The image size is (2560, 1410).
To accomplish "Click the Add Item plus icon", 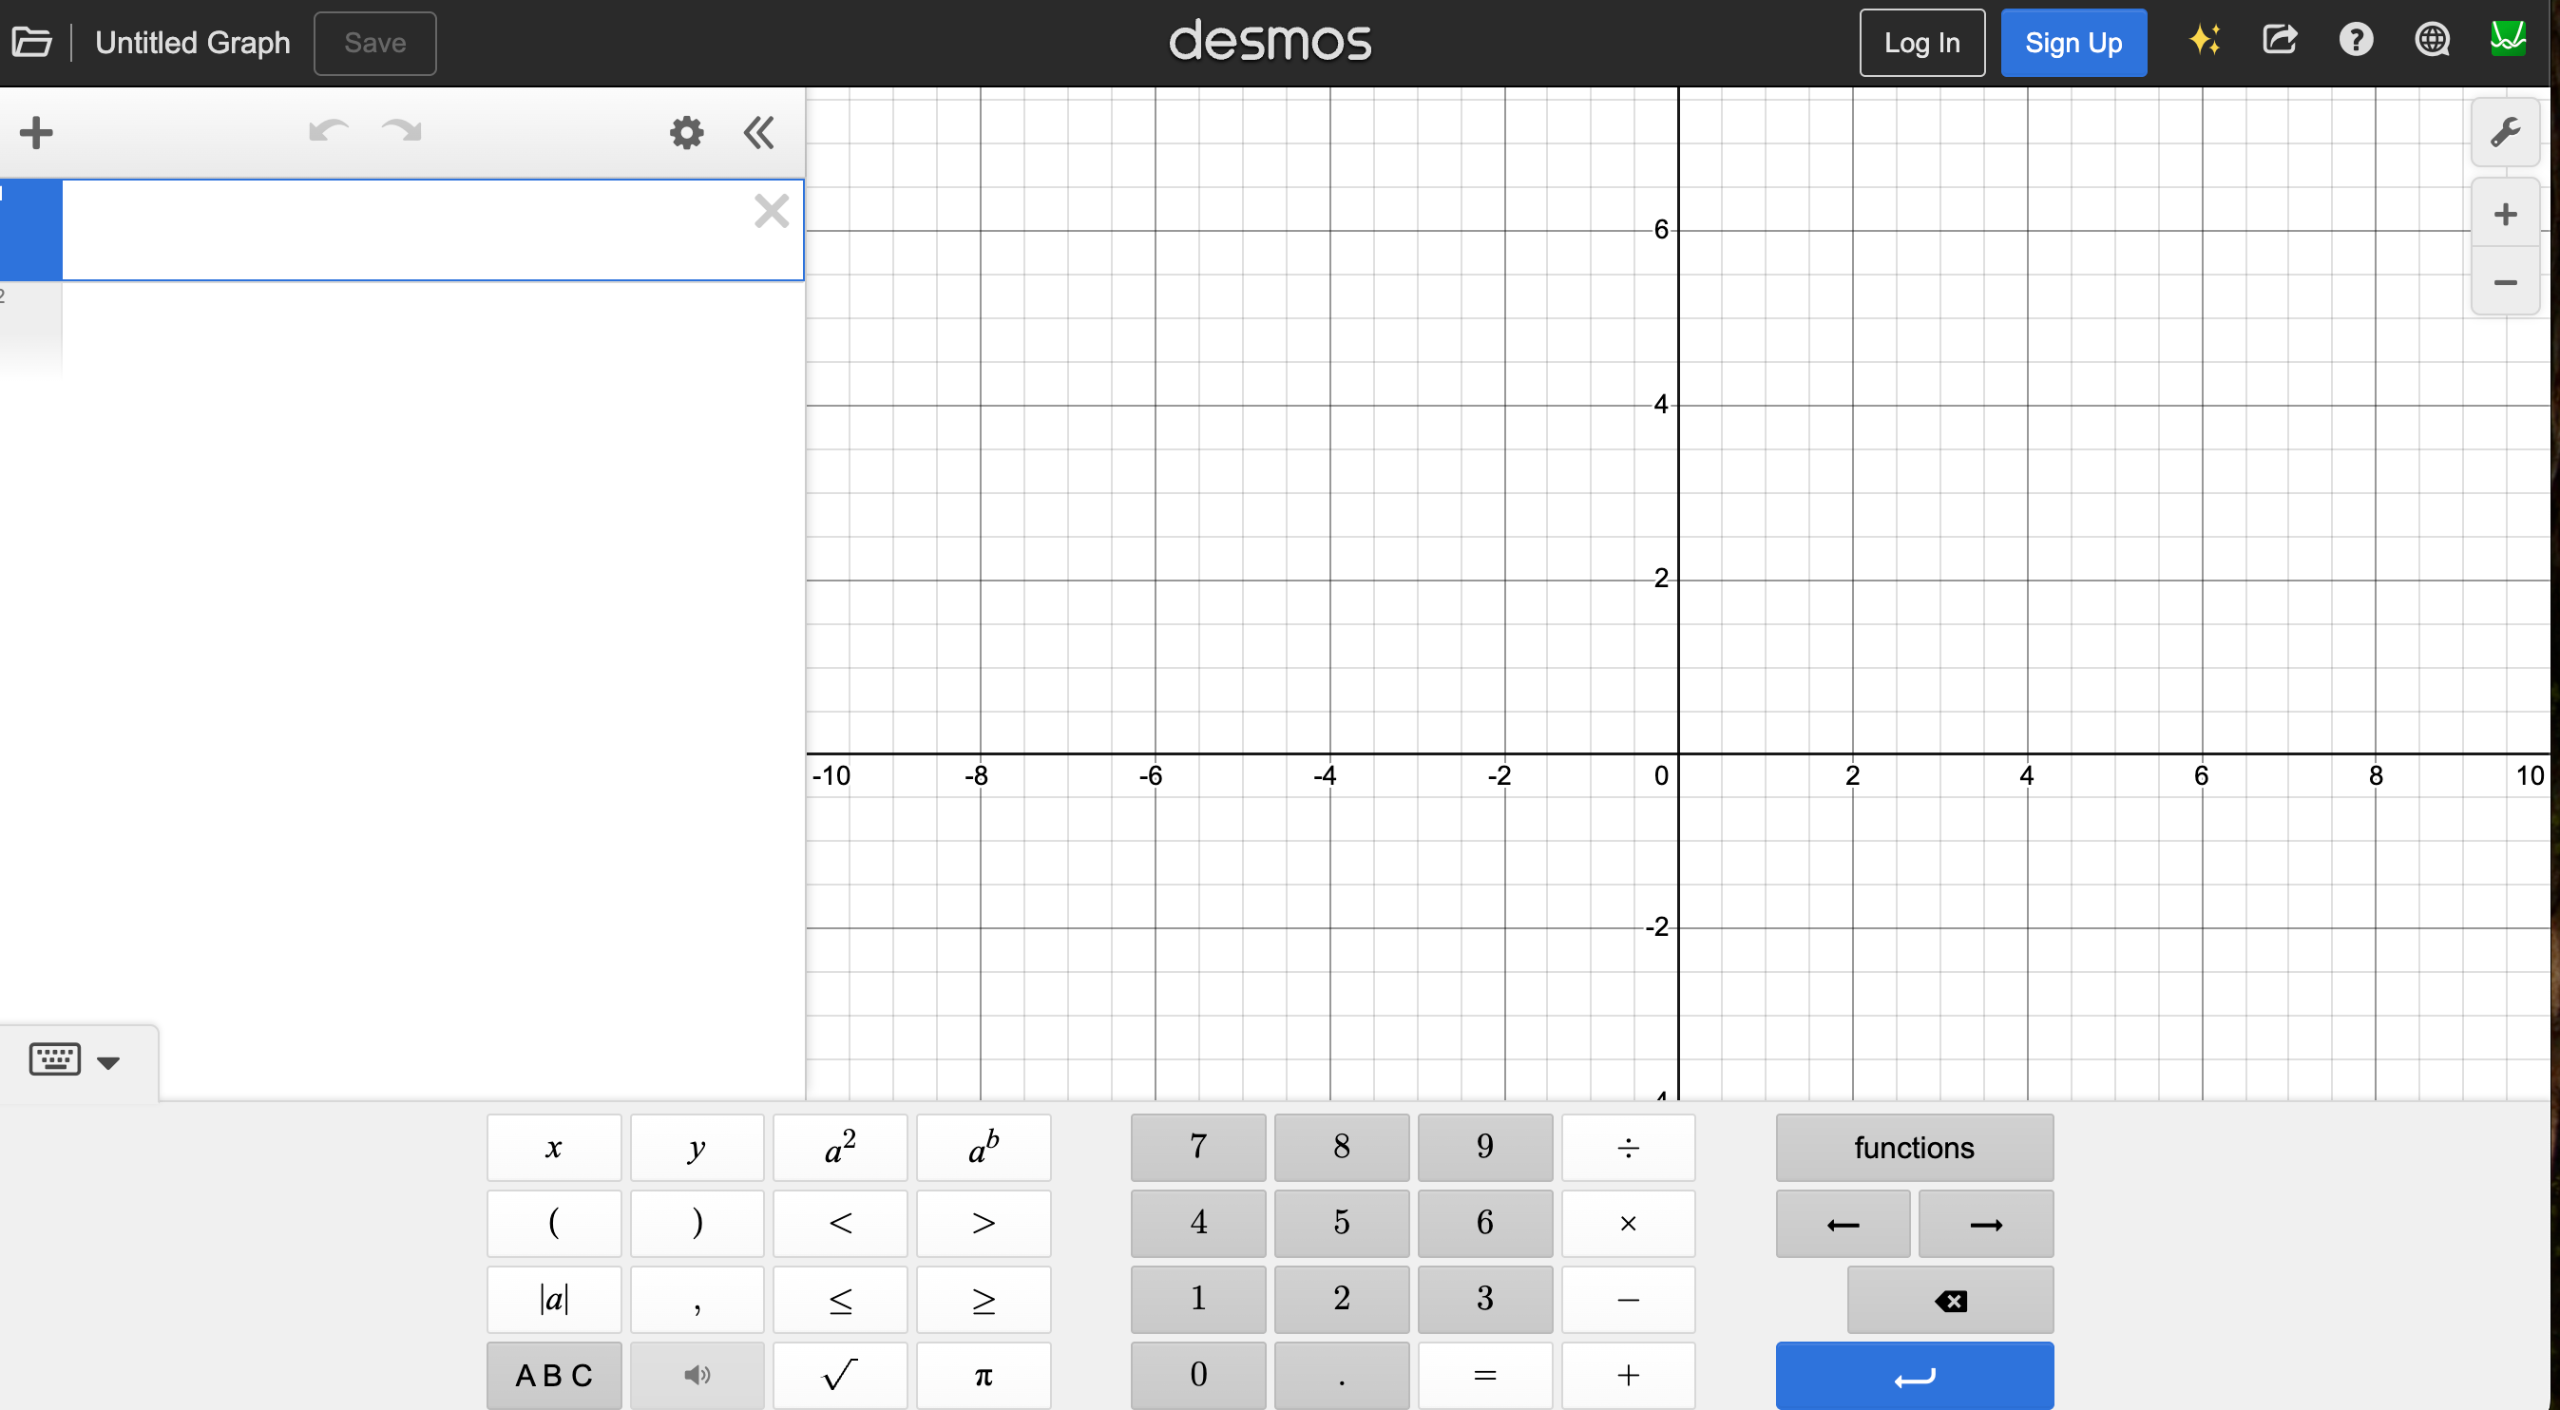I will [36, 132].
